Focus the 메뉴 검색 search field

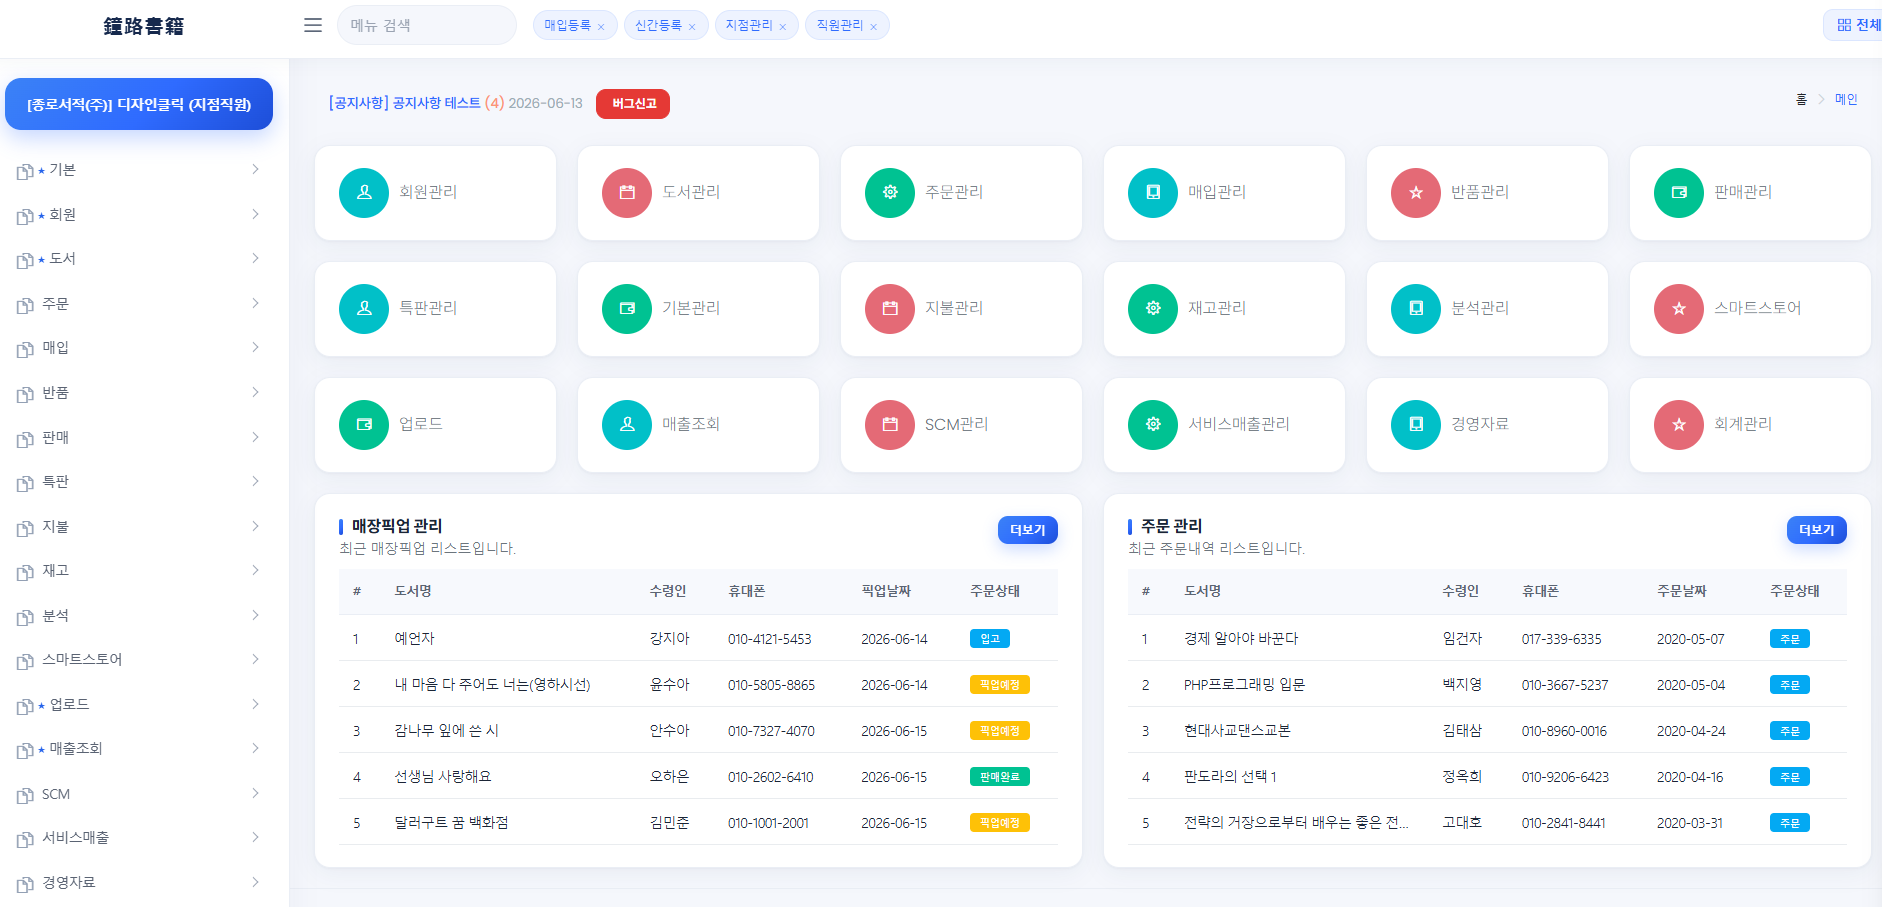click(427, 25)
